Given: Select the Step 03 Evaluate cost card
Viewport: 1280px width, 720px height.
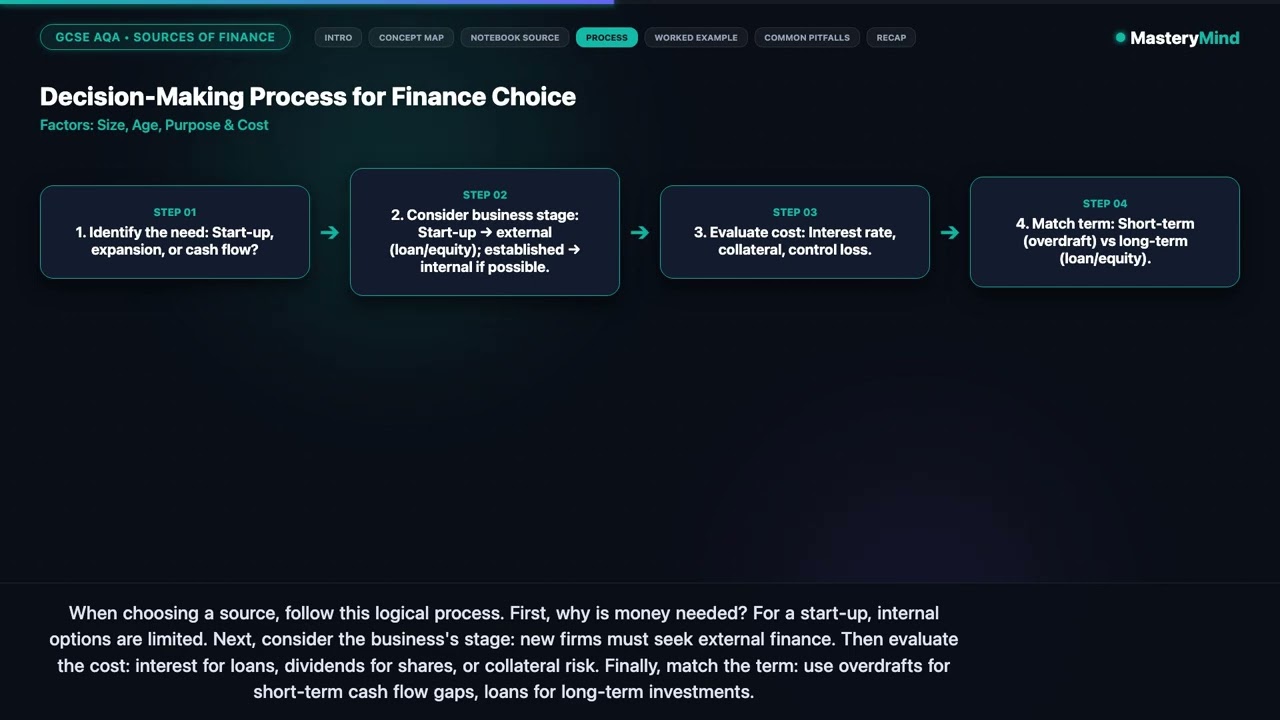Looking at the screenshot, I should pos(795,232).
